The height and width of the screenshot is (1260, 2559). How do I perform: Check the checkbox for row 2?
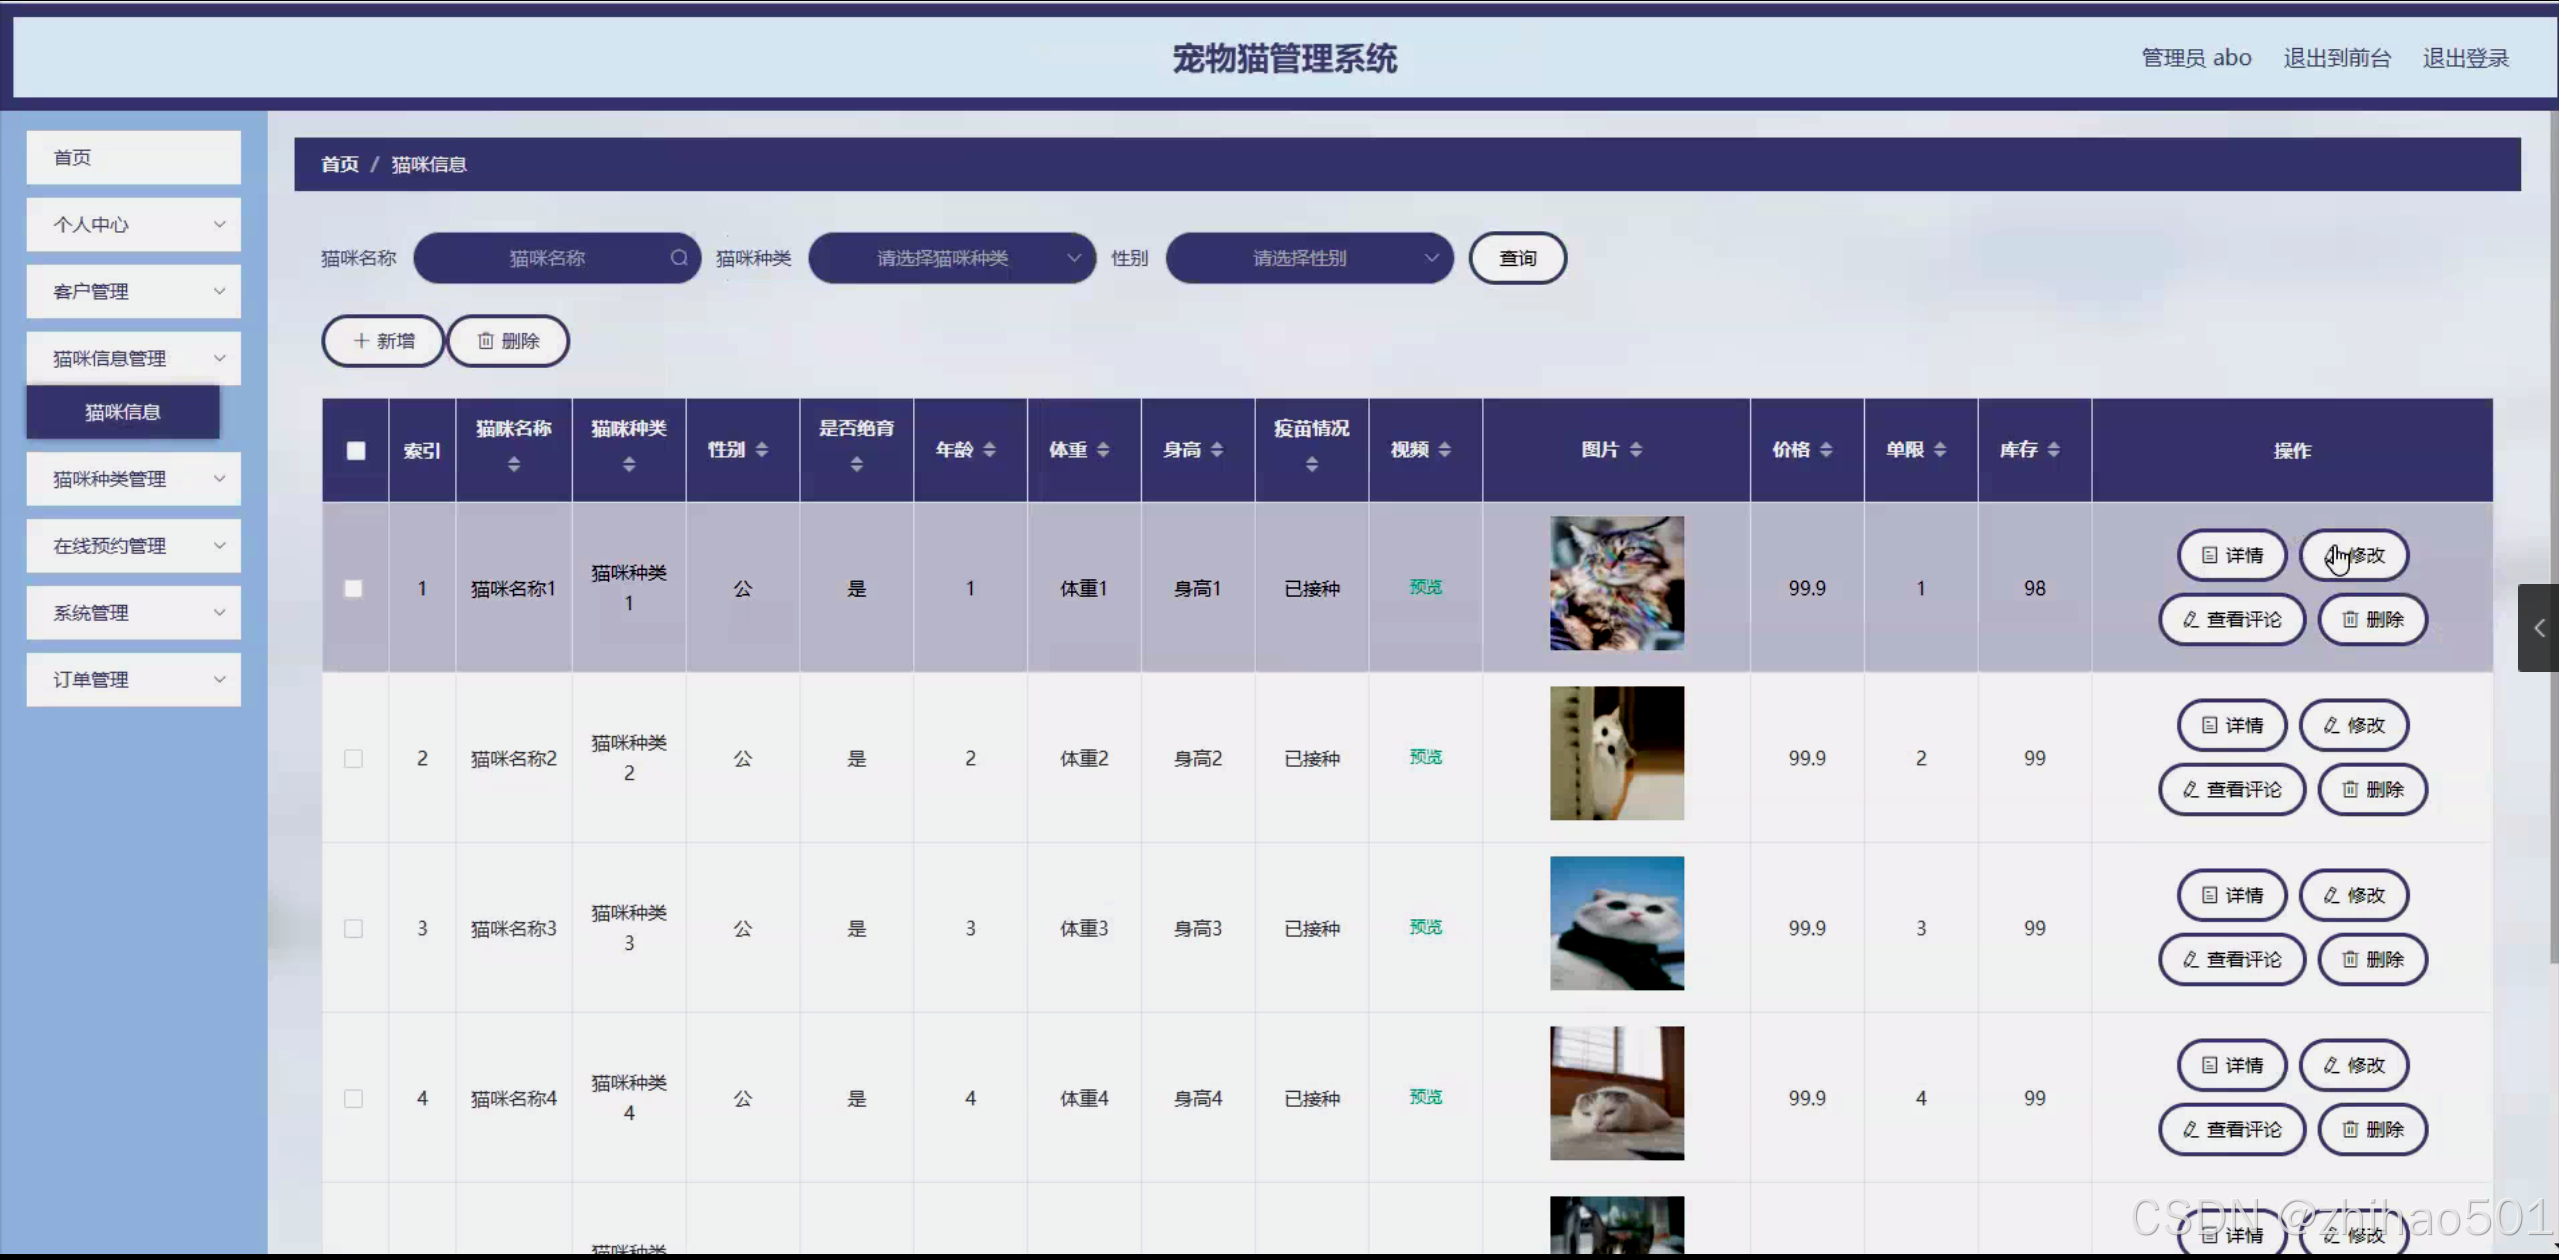tap(353, 758)
